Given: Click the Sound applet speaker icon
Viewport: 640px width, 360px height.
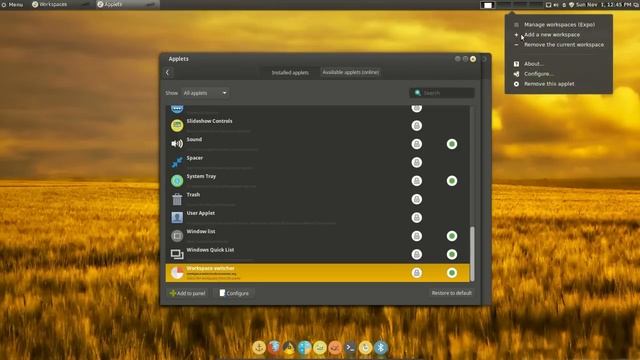Looking at the screenshot, I should [177, 144].
